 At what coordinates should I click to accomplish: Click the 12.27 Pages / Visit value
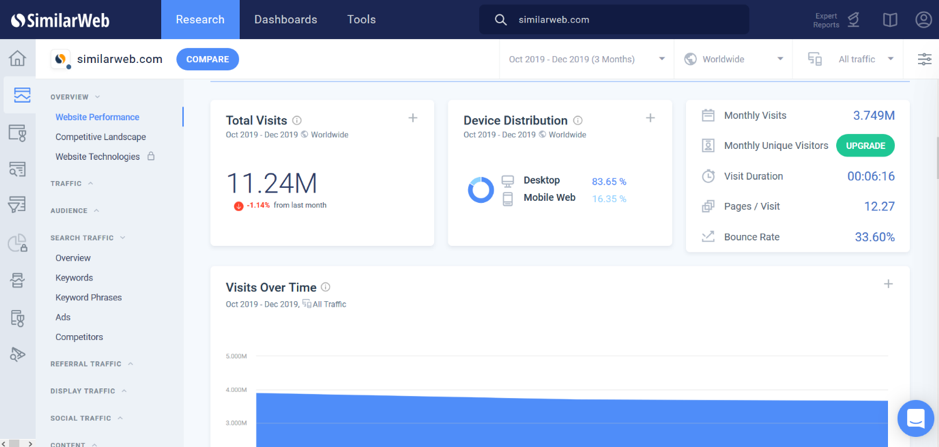(879, 207)
